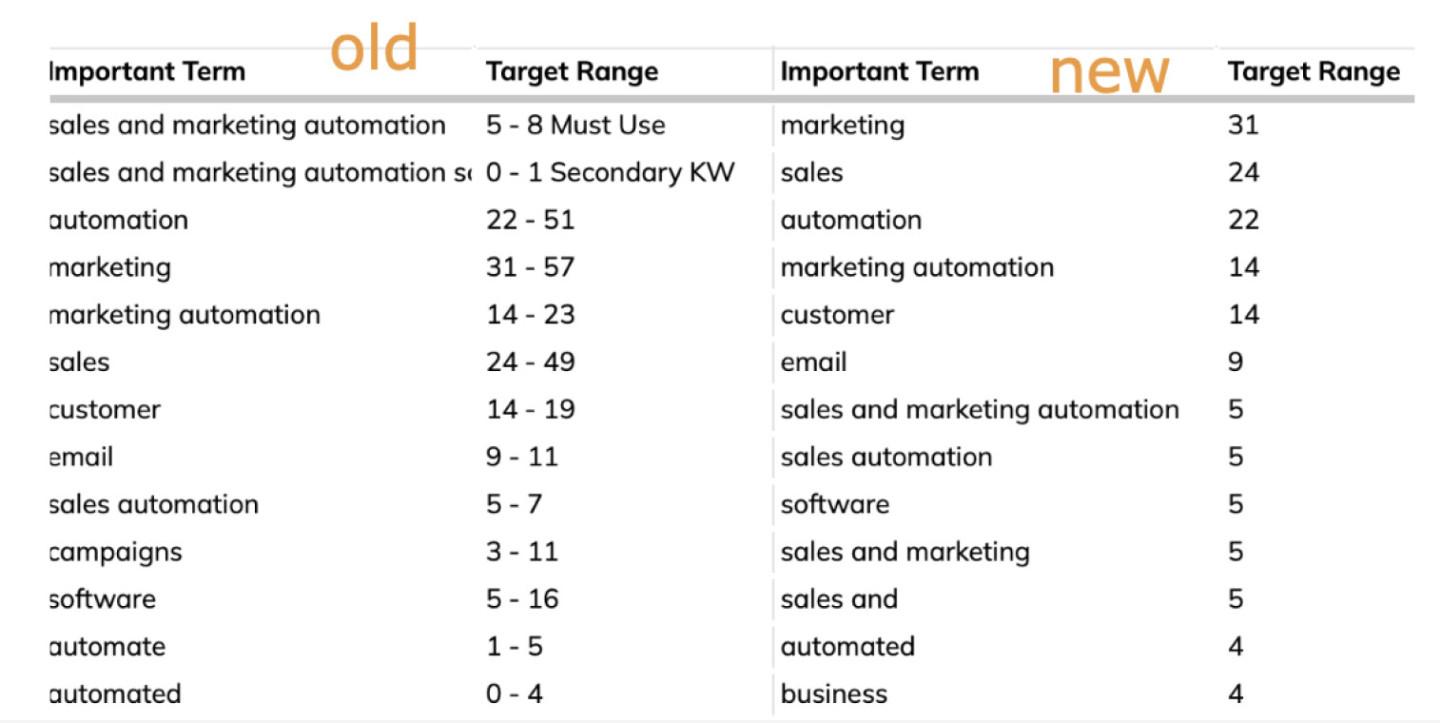This screenshot has width=1440, height=723.
Task: Click the left table's Target Range header
Action: [x=572, y=72]
